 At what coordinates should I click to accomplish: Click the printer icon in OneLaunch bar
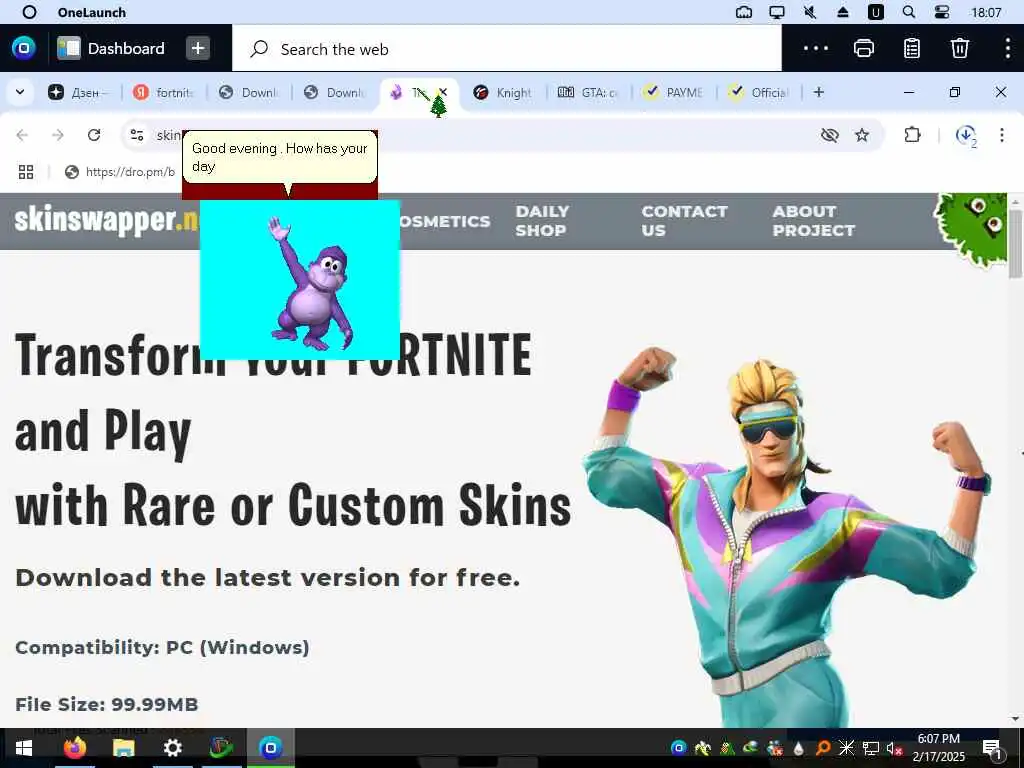click(863, 48)
